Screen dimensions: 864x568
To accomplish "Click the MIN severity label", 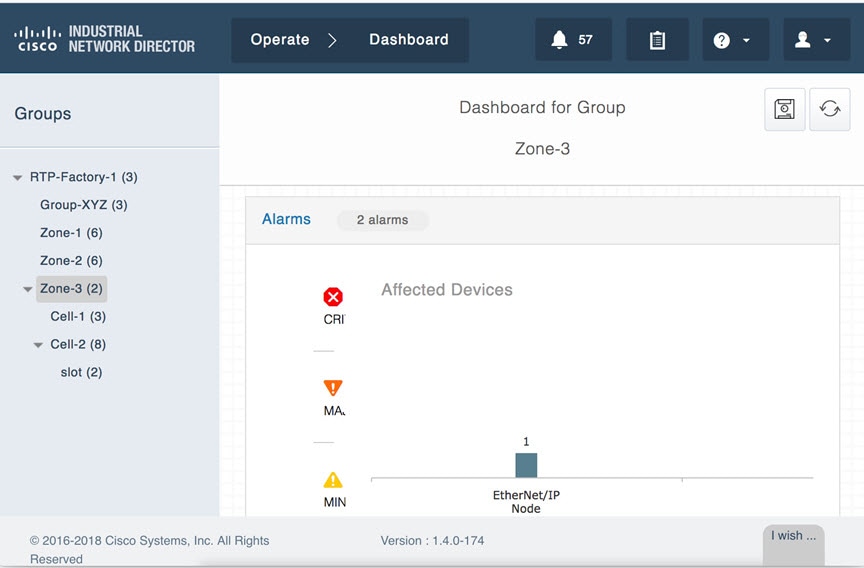I will click(335, 502).
